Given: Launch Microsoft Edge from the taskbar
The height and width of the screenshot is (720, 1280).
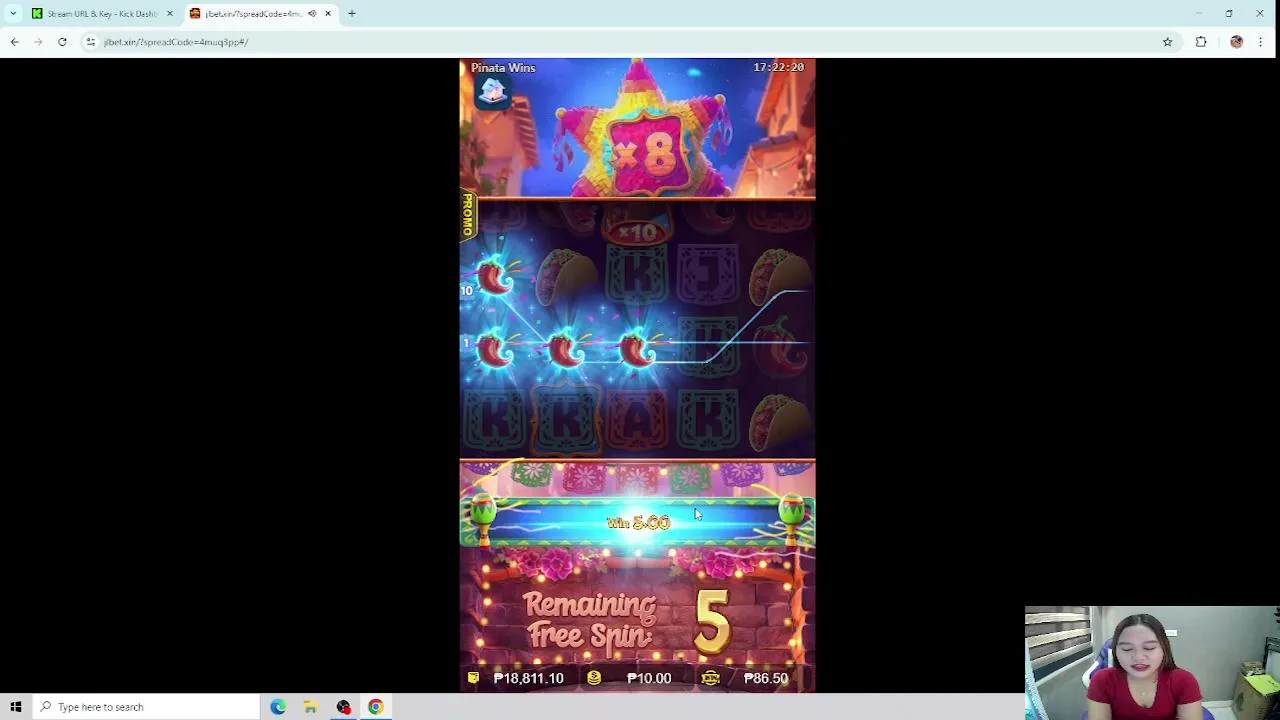Looking at the screenshot, I should coord(278,707).
